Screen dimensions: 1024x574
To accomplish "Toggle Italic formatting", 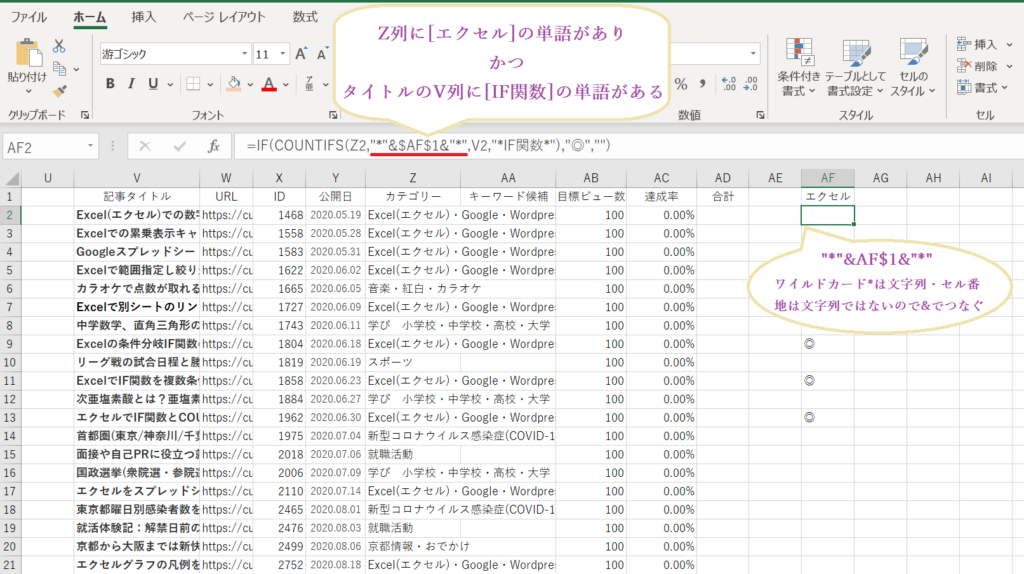I will [131, 84].
